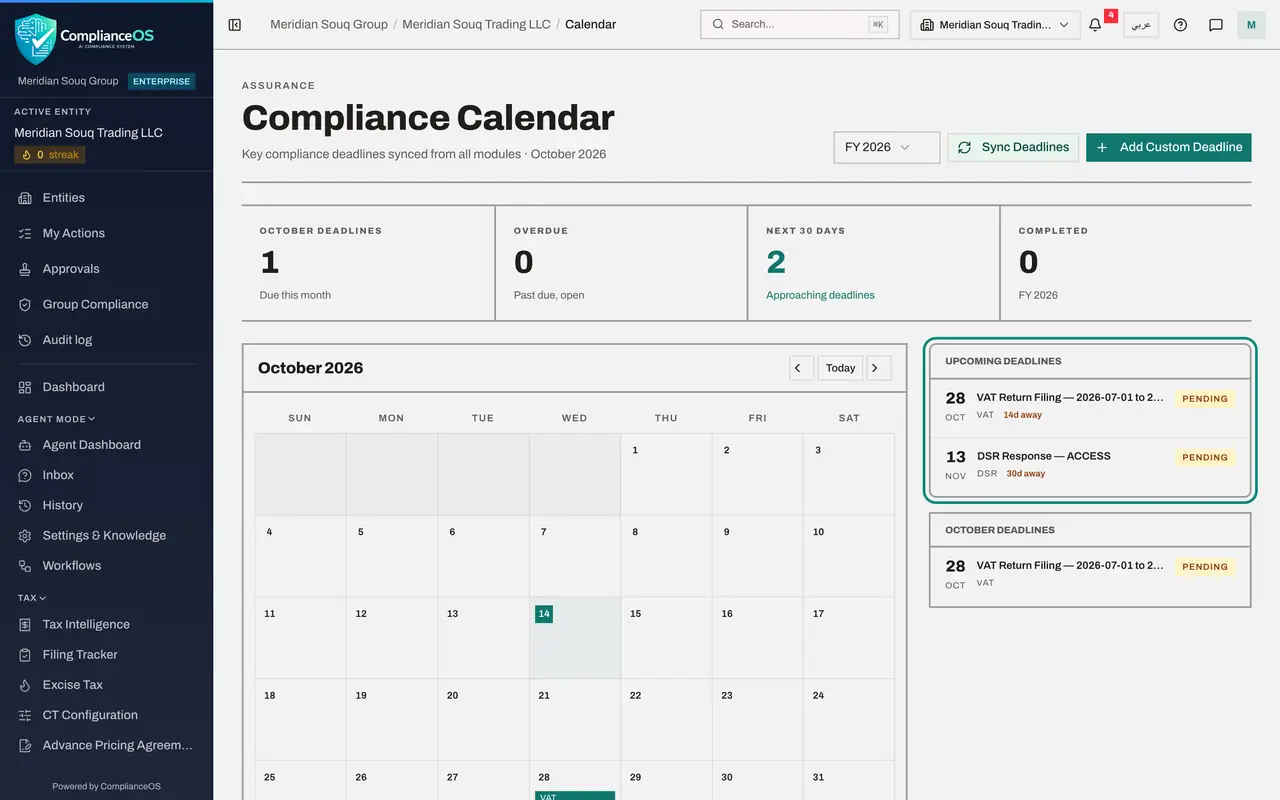Select October 14 on the calendar
1280x800 pixels.
tap(575, 638)
